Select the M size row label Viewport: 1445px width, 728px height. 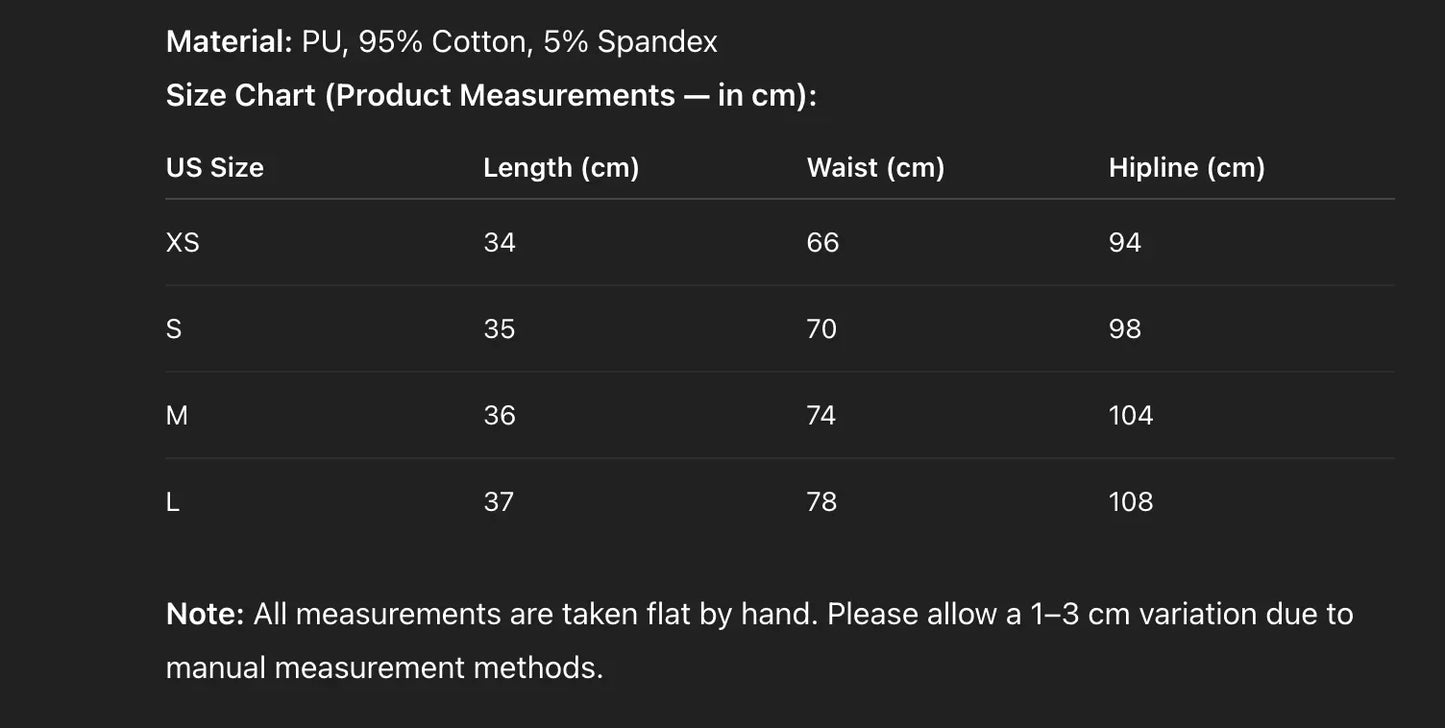point(176,415)
